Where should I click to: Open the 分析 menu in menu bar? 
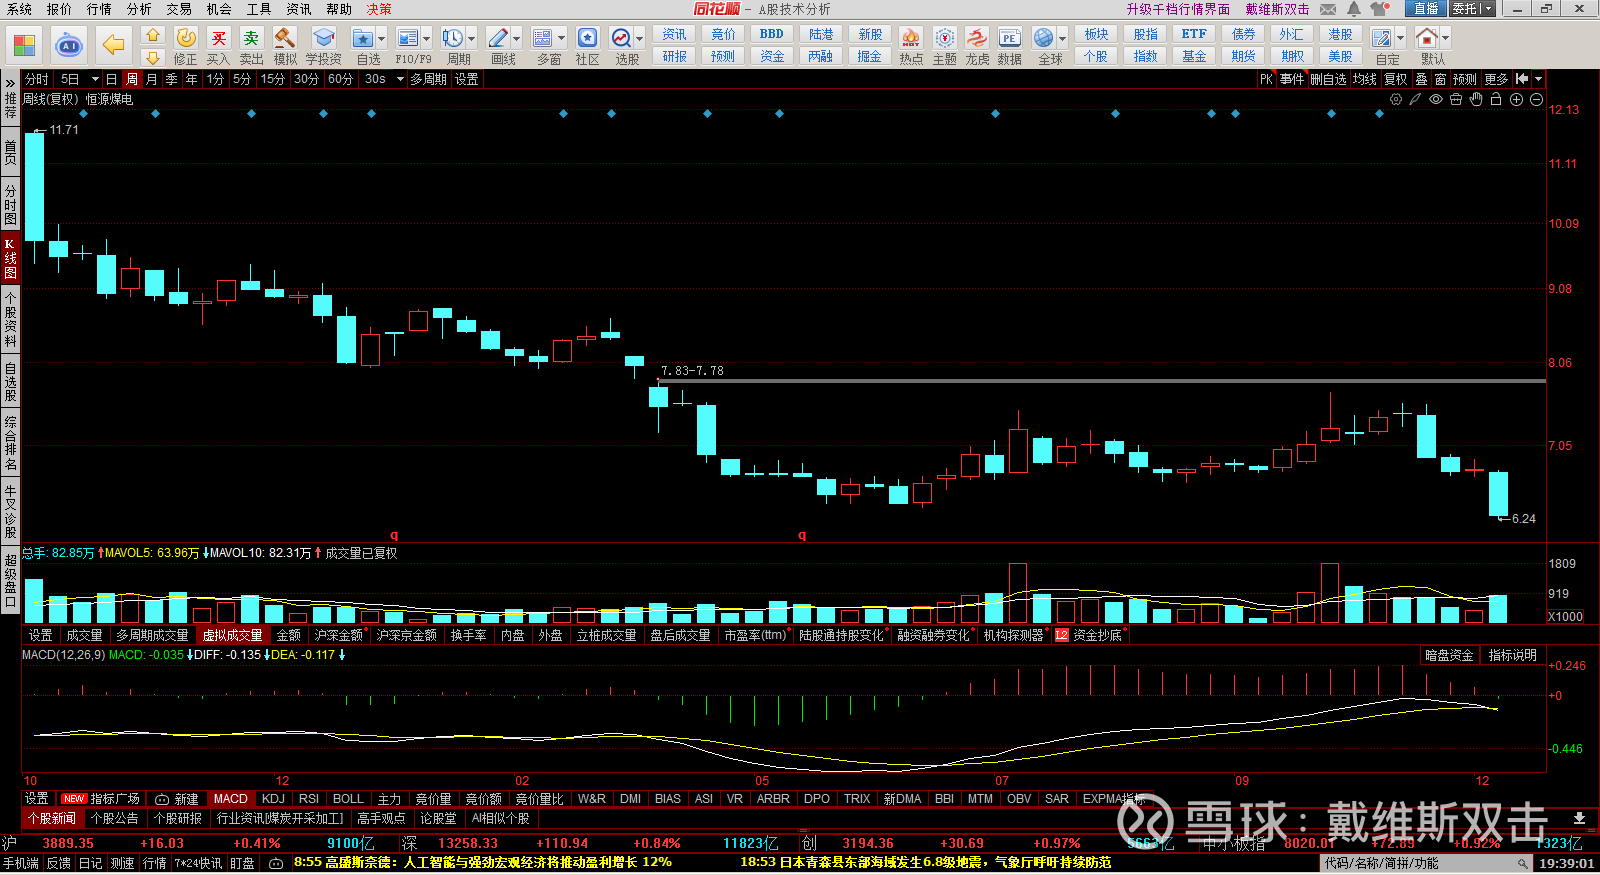coord(139,9)
